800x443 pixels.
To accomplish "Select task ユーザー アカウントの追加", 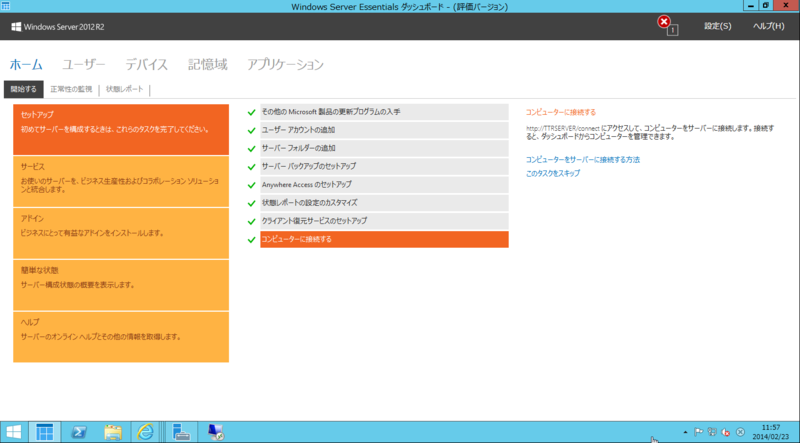I will pyautogui.click(x=384, y=130).
